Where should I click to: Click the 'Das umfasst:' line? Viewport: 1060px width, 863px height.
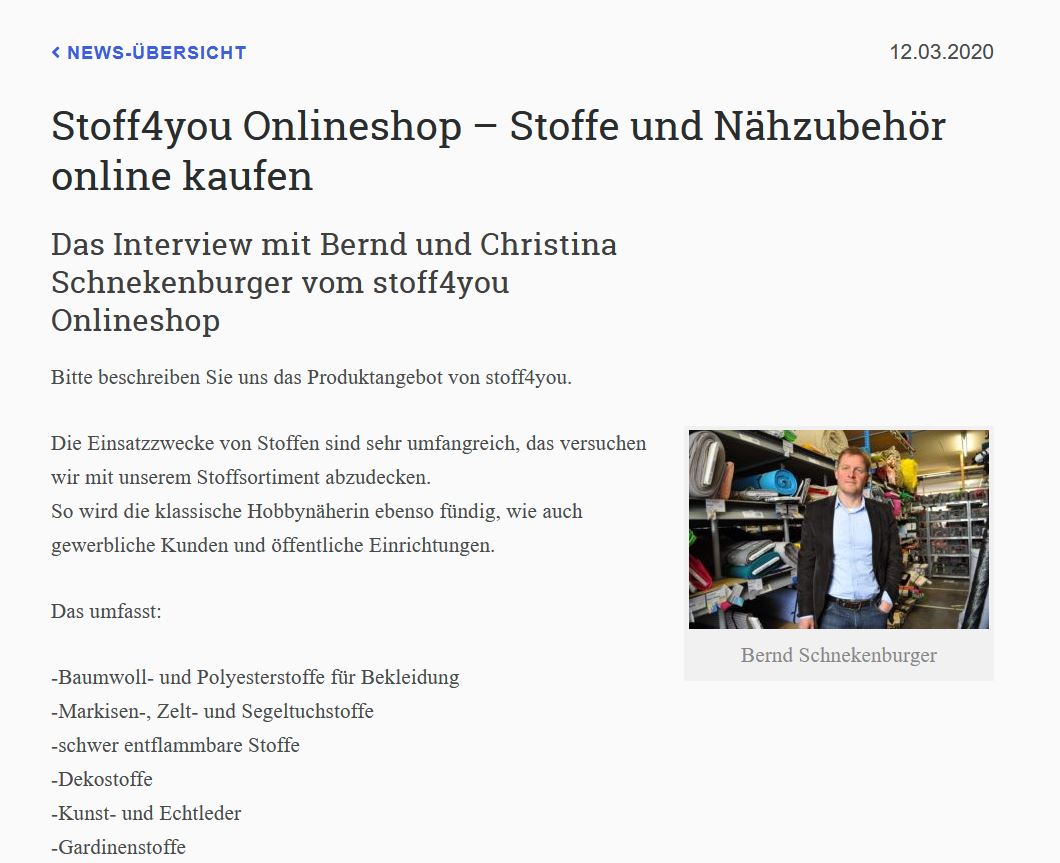tap(106, 610)
